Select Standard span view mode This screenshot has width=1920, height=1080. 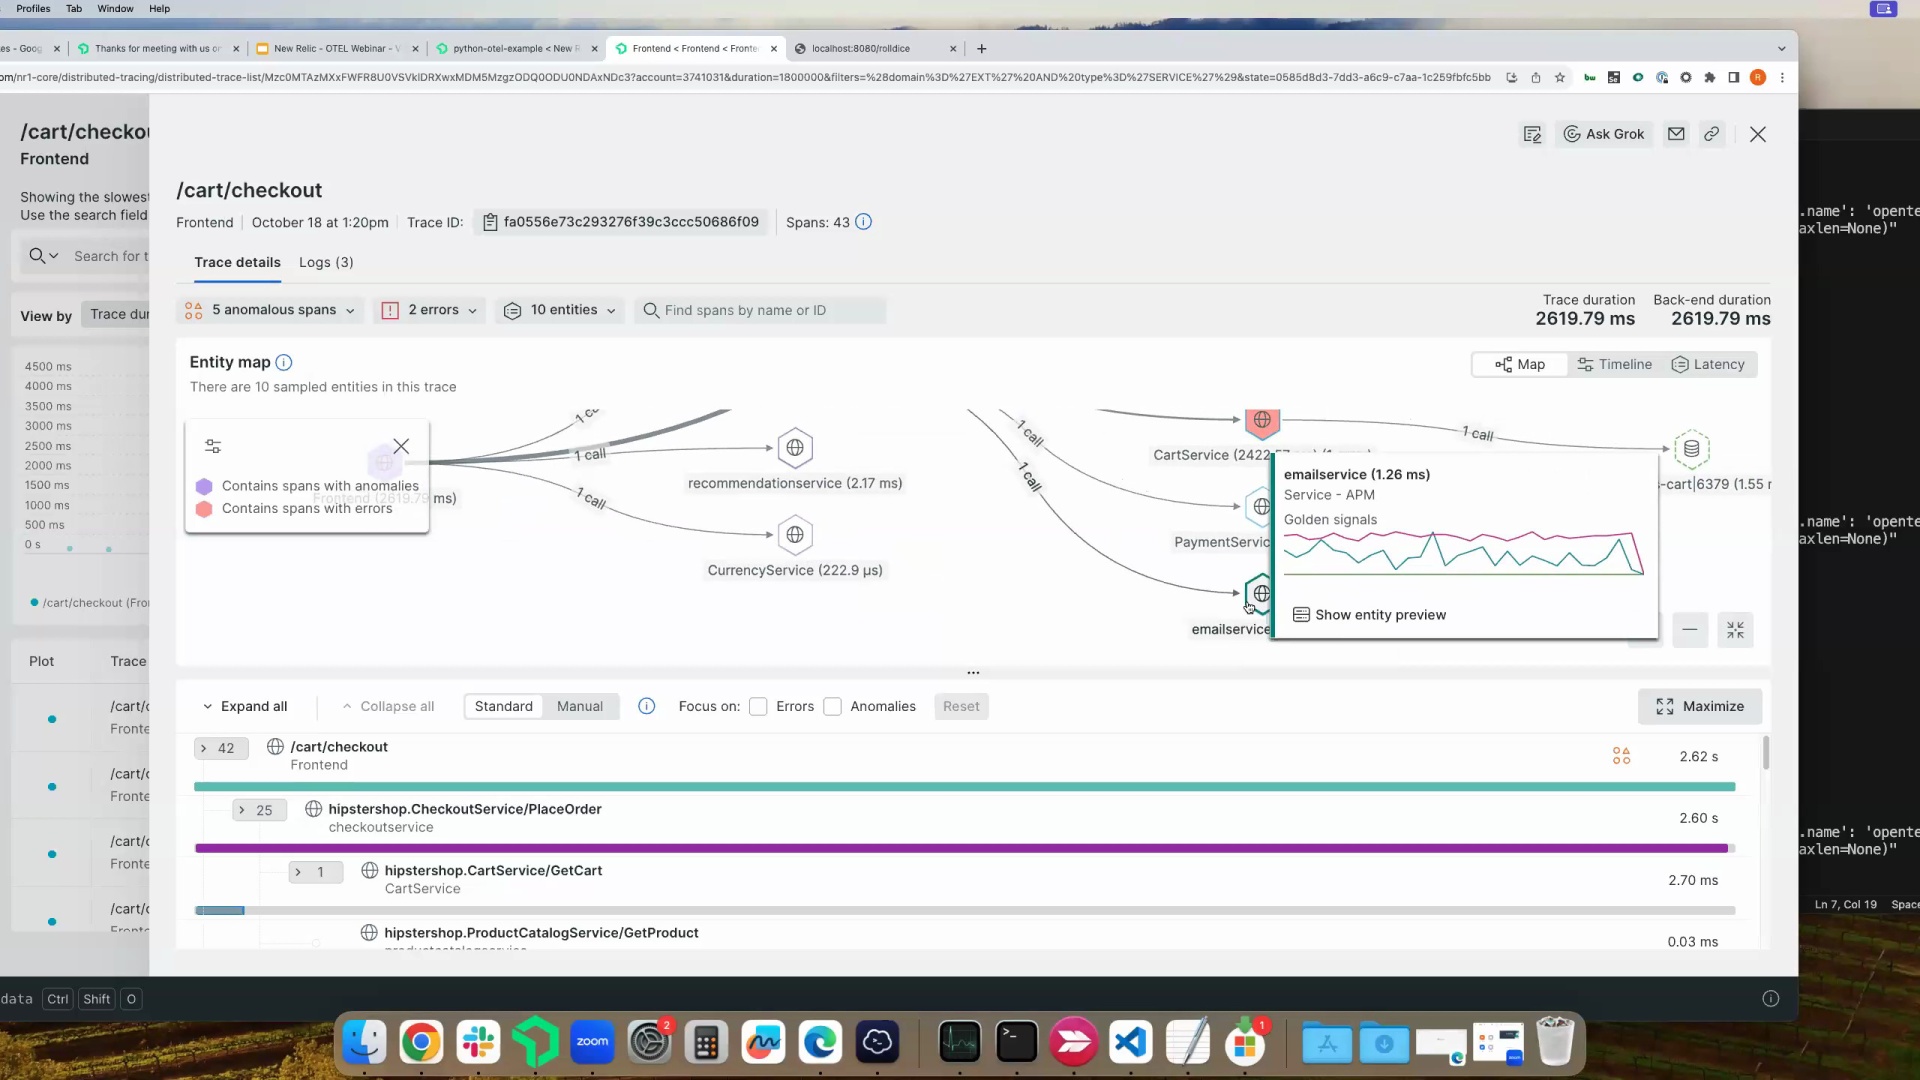click(504, 706)
